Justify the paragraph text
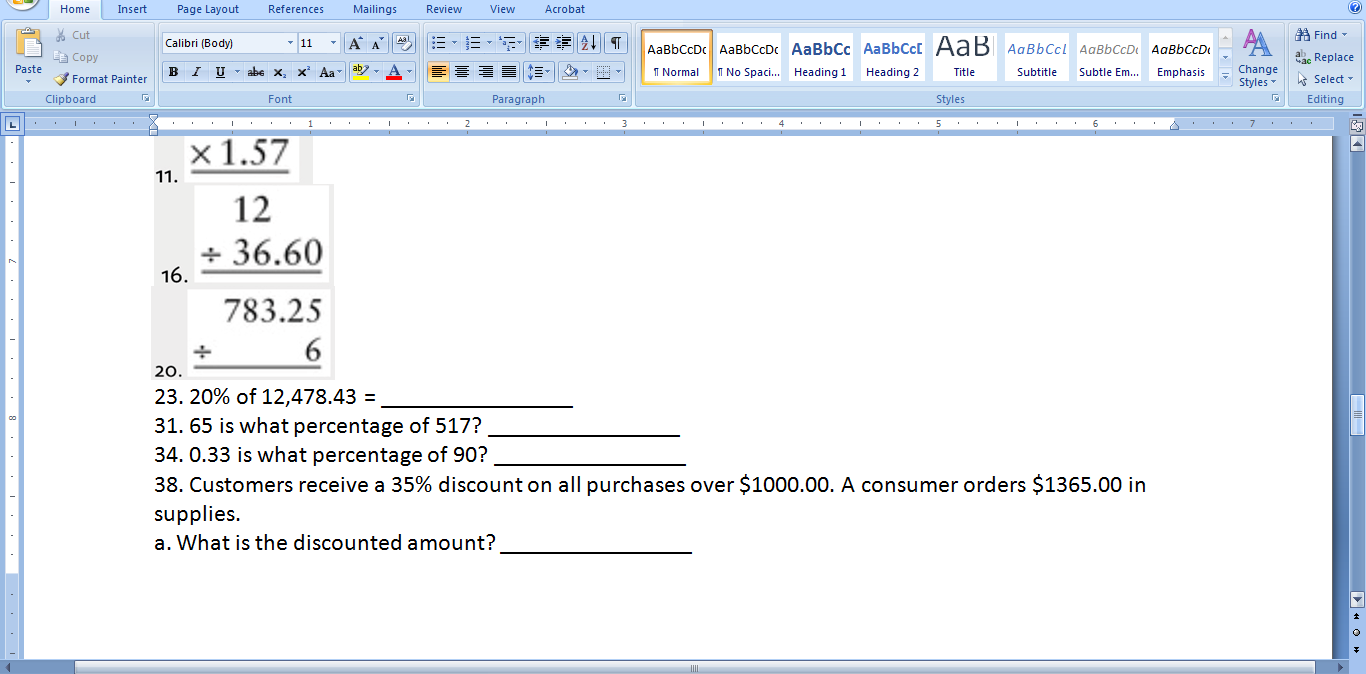Viewport: 1366px width, 674px height. click(x=508, y=72)
